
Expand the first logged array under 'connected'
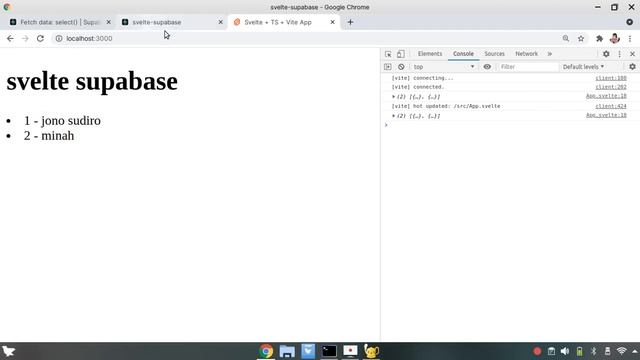pos(393,97)
